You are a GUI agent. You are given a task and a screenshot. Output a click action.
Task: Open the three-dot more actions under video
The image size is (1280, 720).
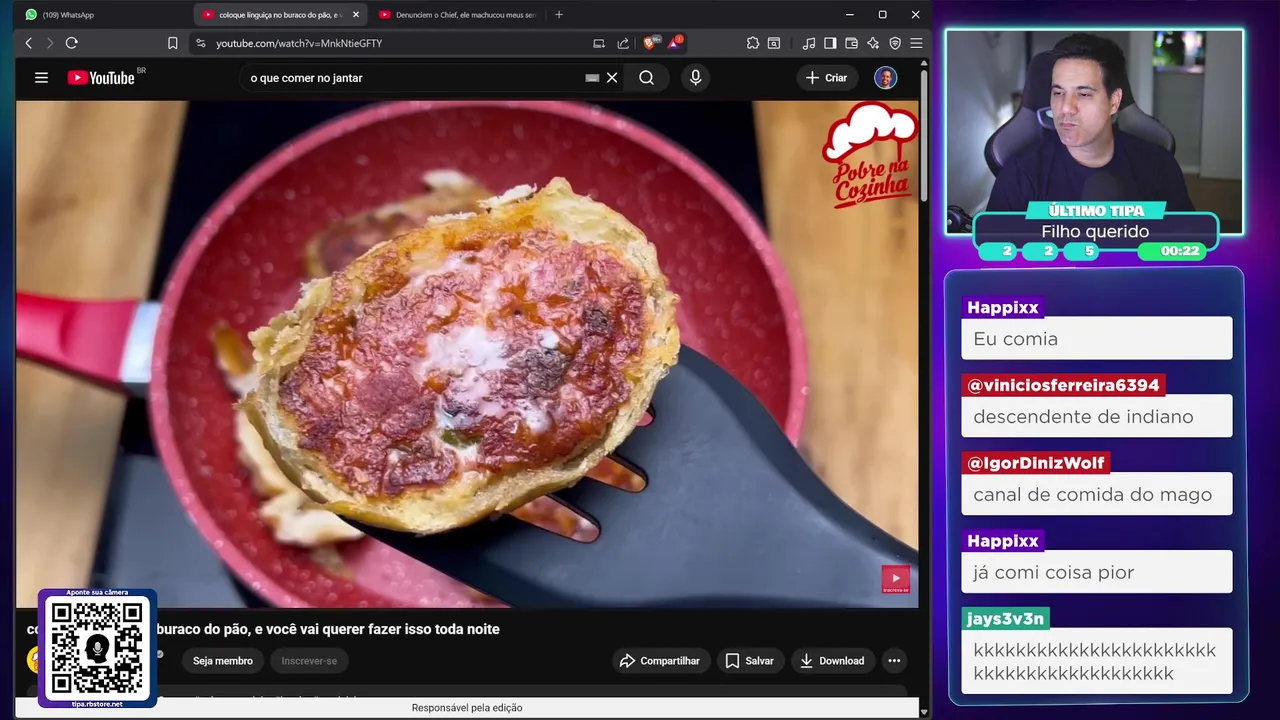[894, 660]
